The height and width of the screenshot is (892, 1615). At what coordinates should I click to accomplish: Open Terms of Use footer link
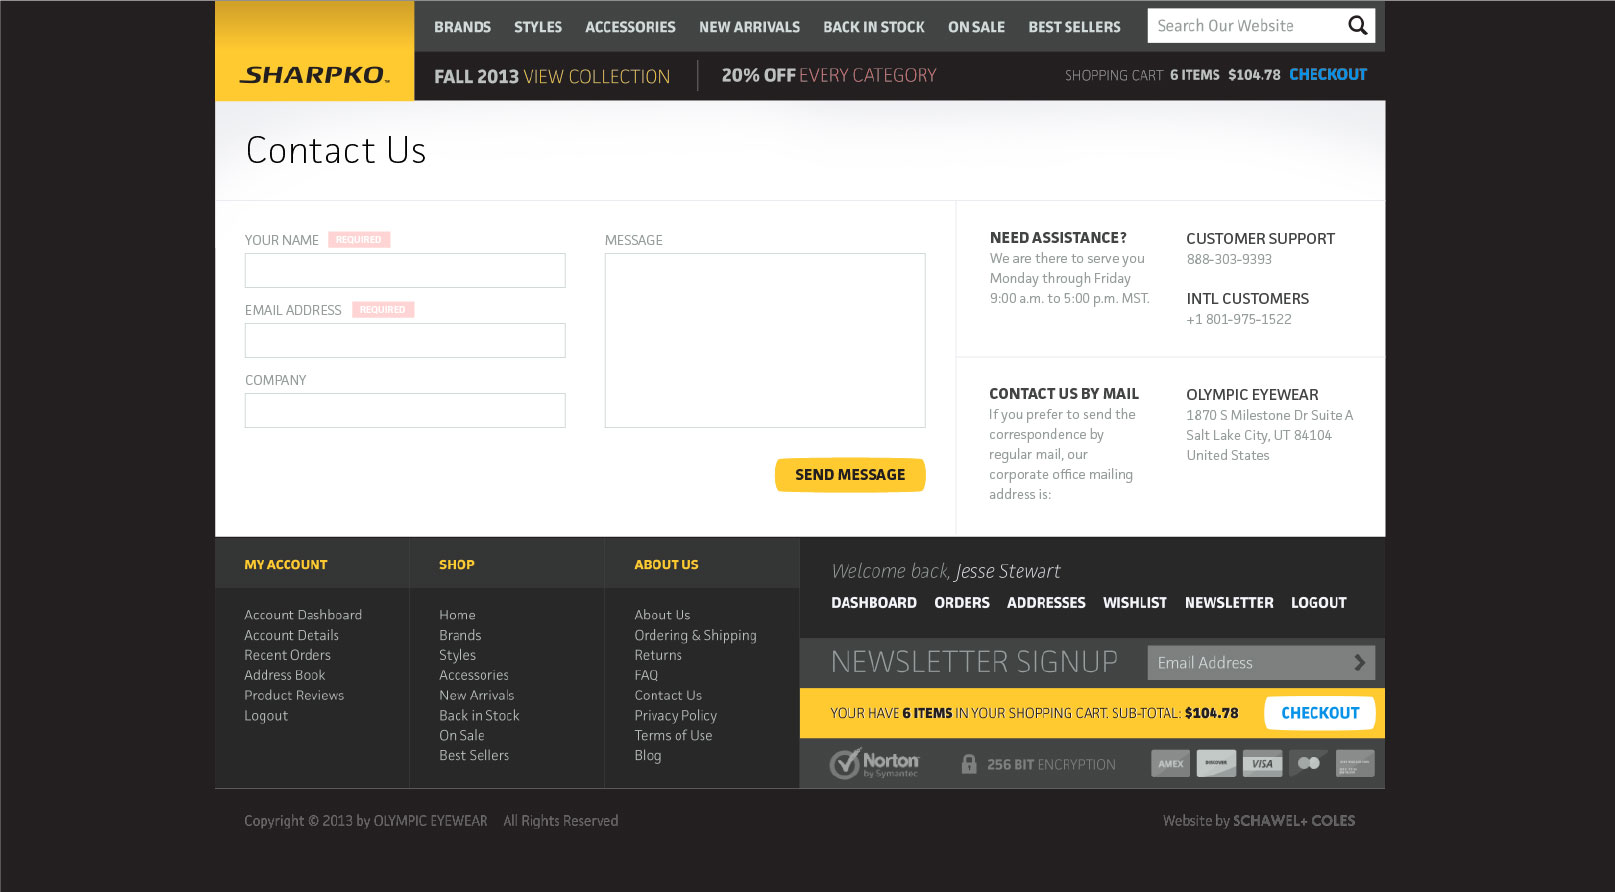click(673, 736)
